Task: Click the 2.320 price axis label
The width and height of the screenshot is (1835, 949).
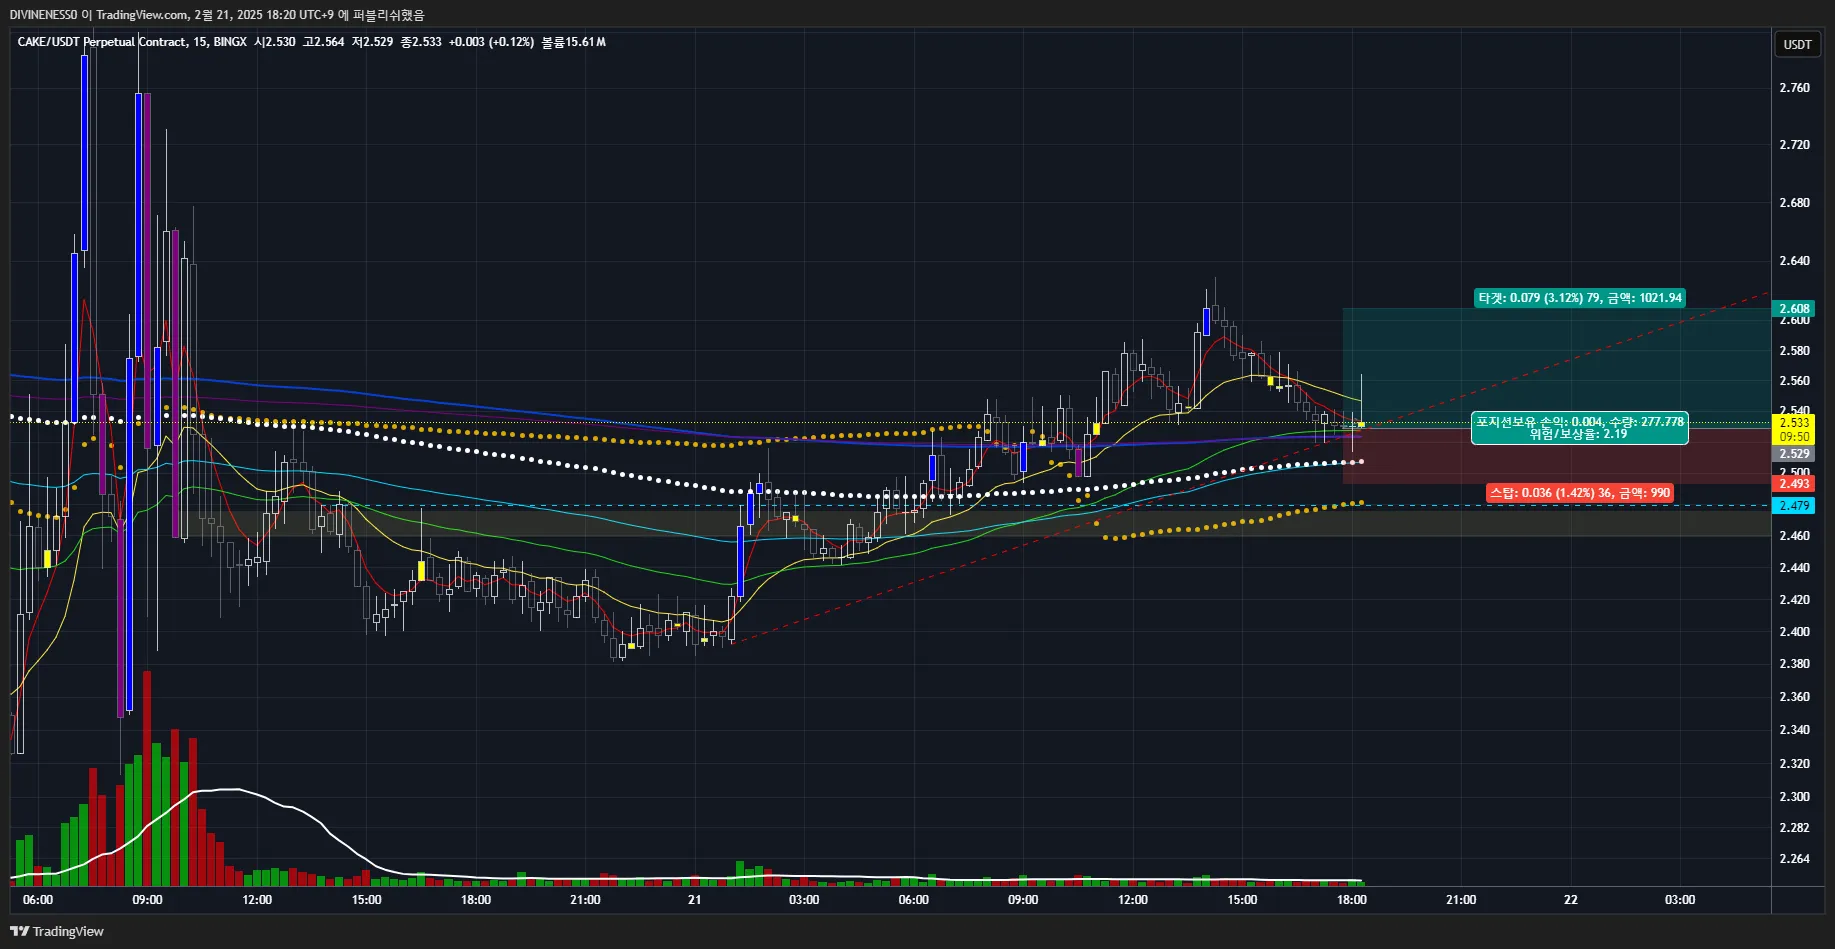Action: coord(1794,764)
